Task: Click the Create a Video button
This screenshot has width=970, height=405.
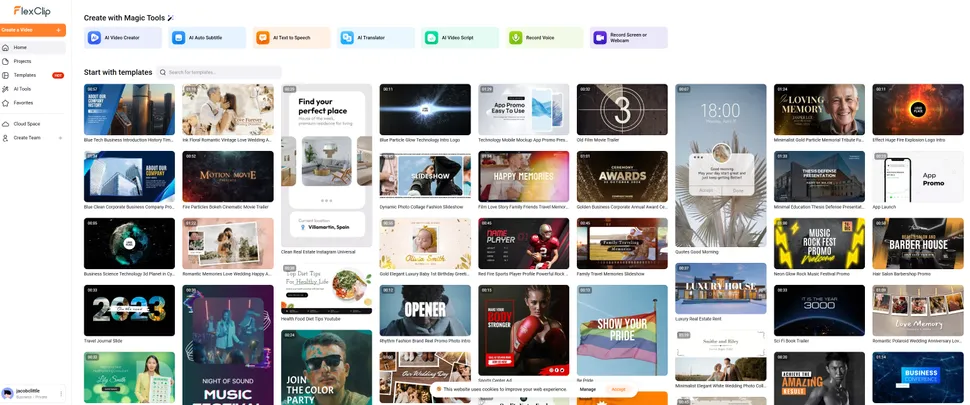Action: coord(30,31)
